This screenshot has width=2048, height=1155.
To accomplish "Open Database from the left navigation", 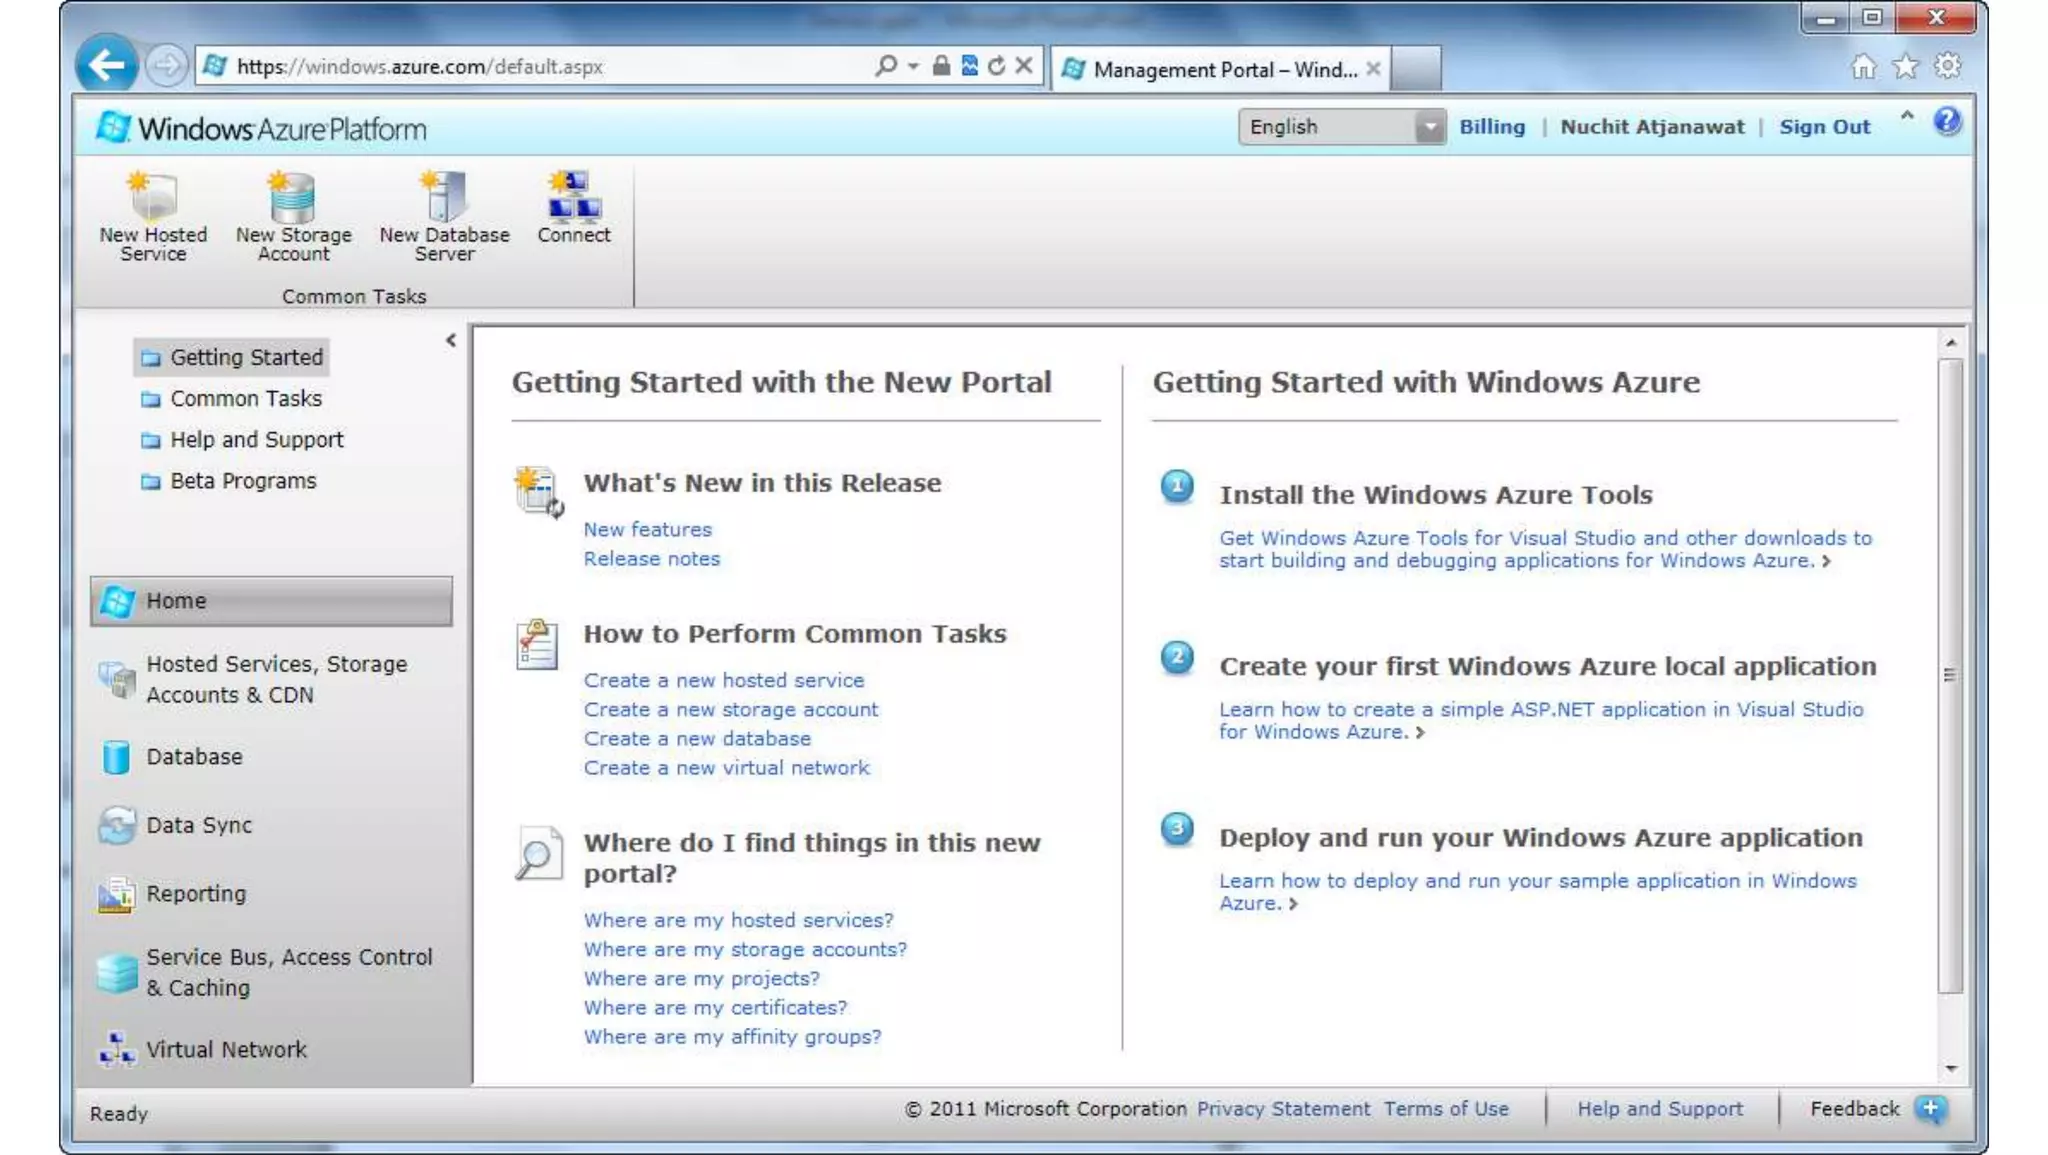I will click(x=194, y=757).
